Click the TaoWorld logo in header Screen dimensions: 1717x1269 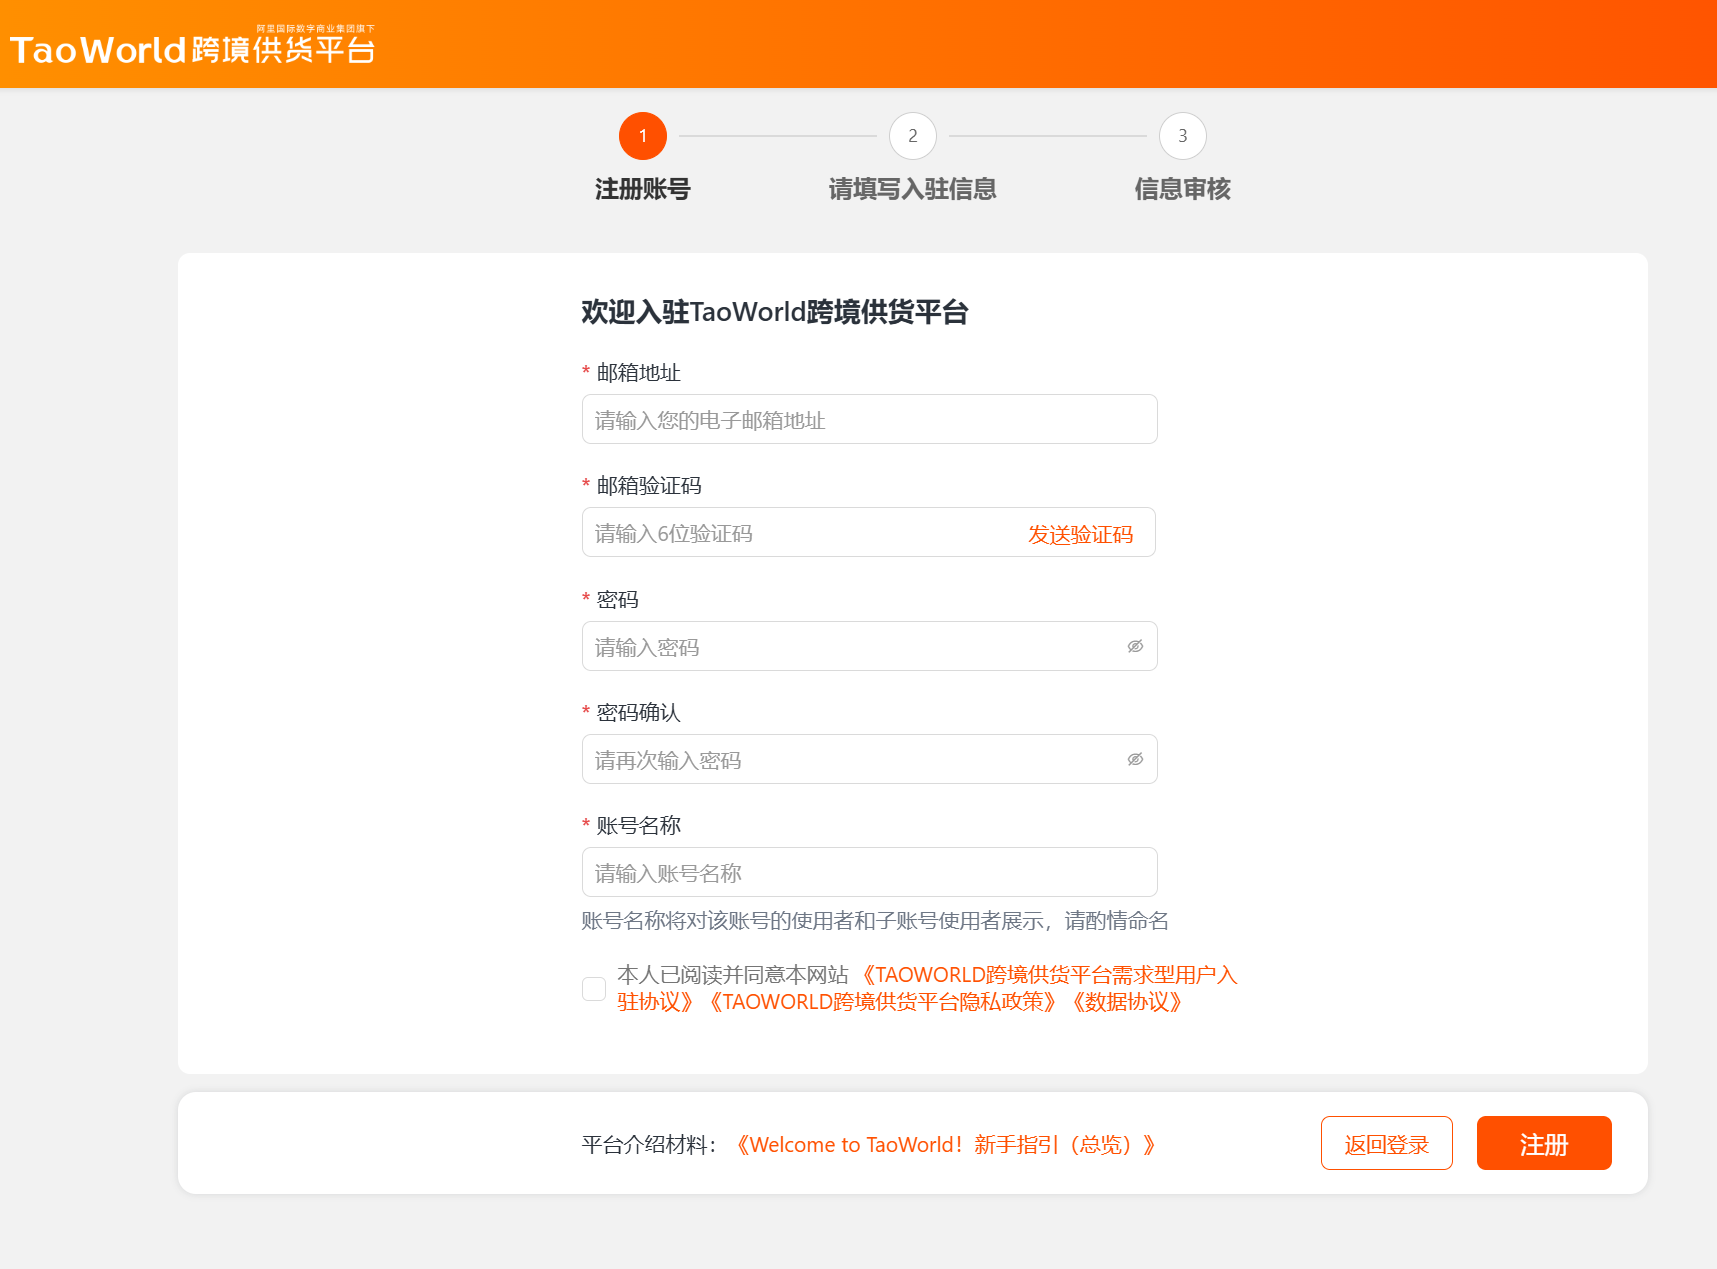[x=192, y=48]
